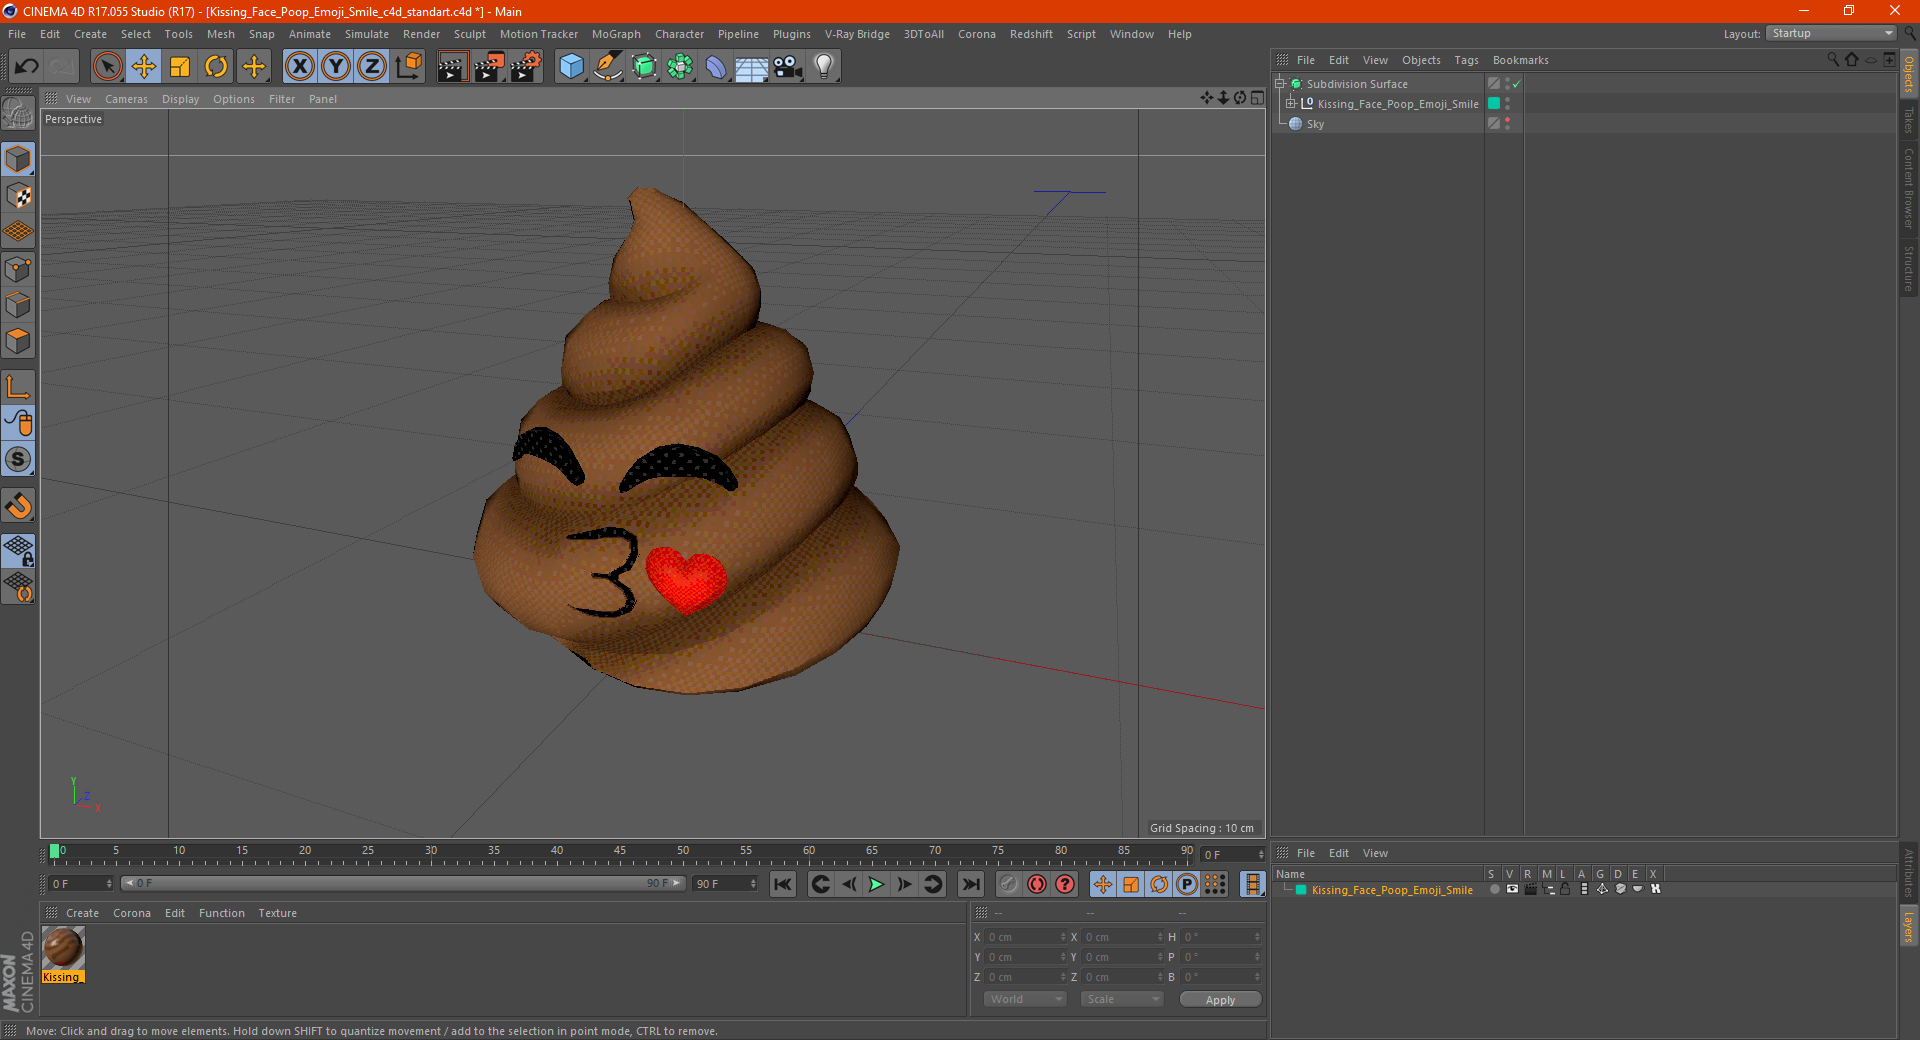Viewport: 1920px width, 1040px height.
Task: Click Render View clapperboard icon
Action: coord(452,67)
